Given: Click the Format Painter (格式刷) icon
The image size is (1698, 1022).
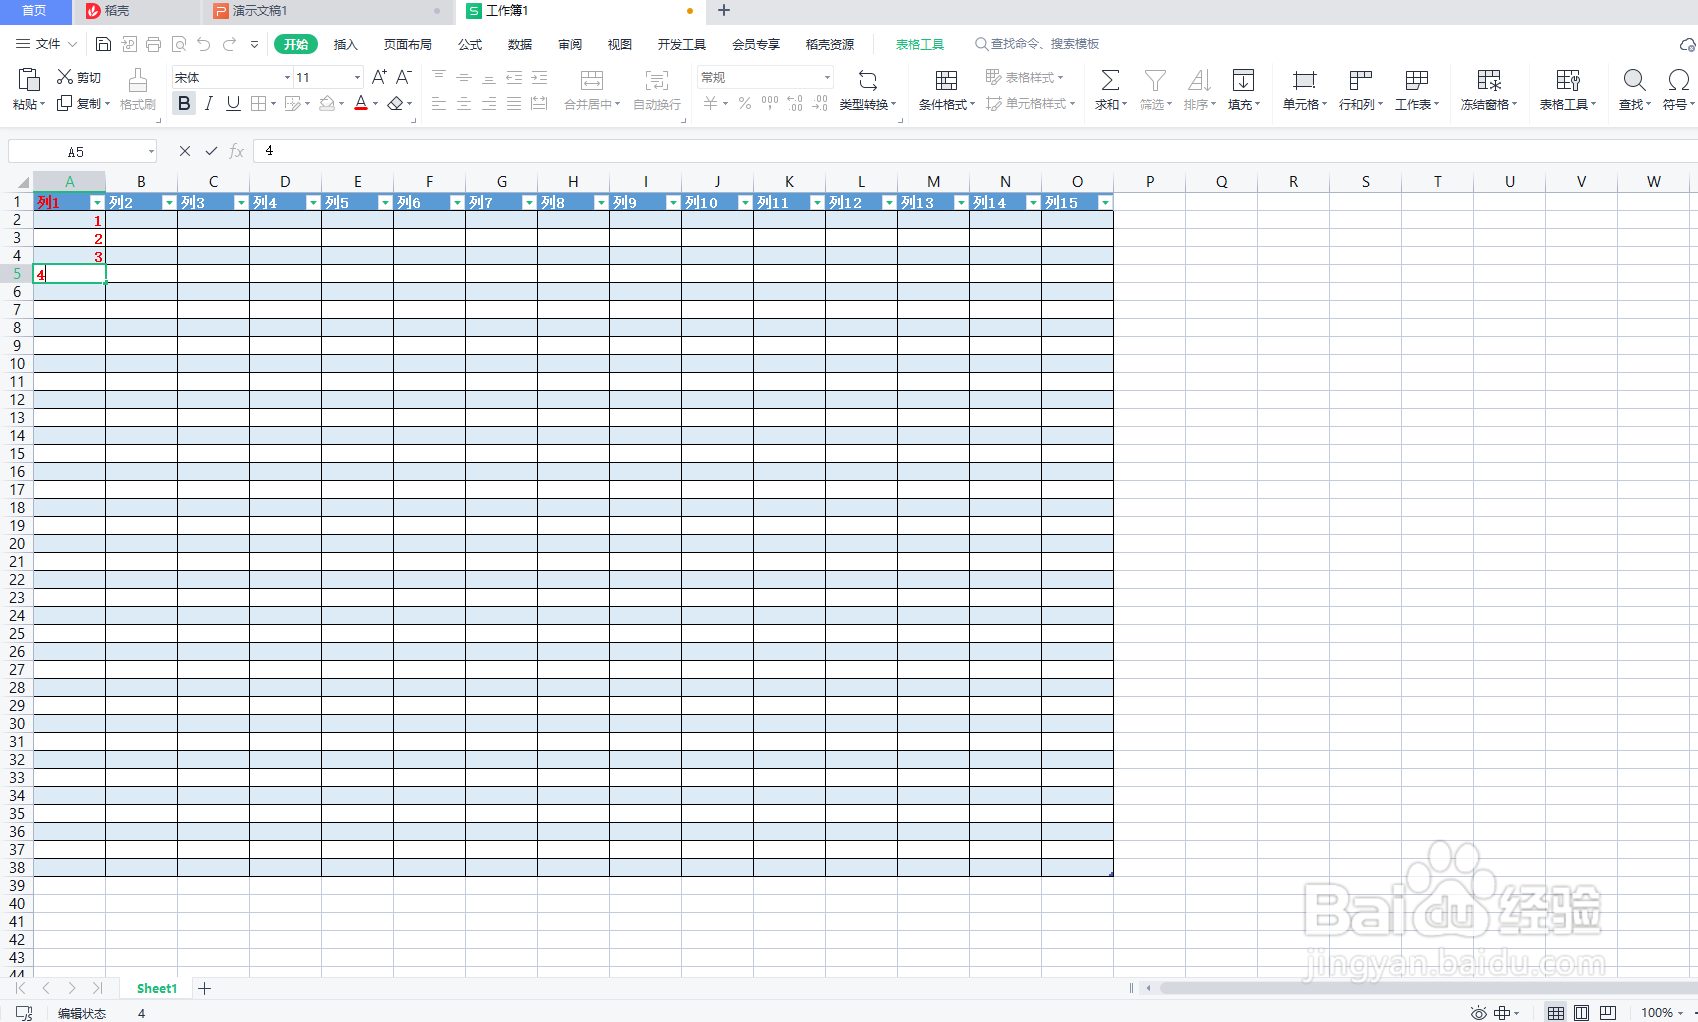Looking at the screenshot, I should 138,80.
